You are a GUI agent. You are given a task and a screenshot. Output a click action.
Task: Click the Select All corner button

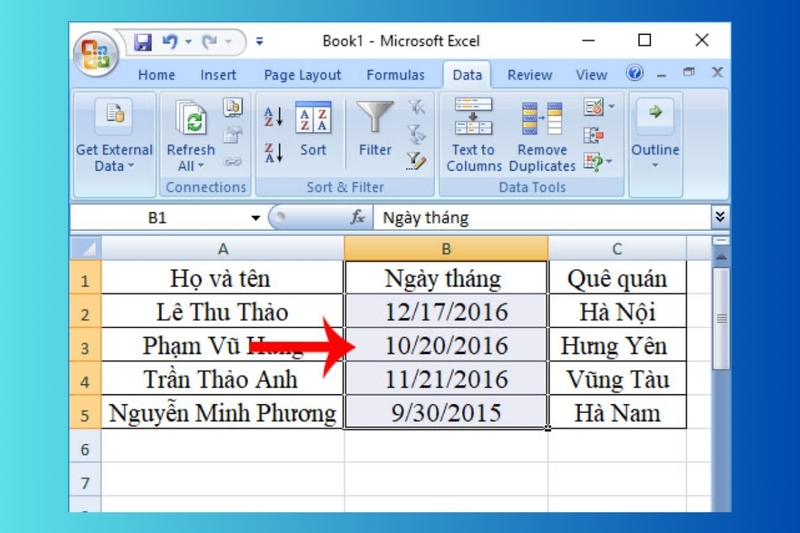(x=86, y=248)
